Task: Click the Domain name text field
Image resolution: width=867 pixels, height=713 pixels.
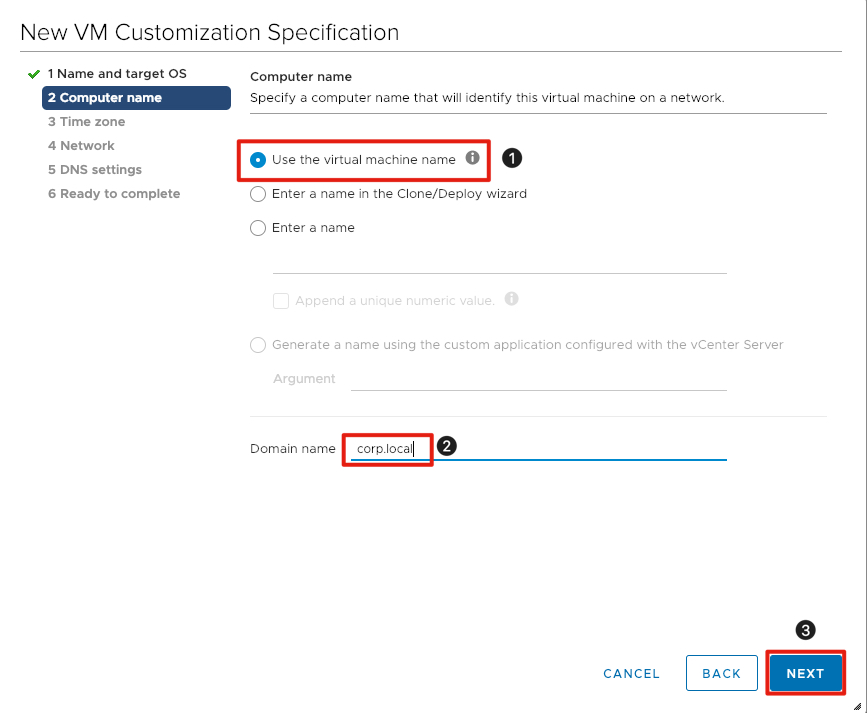Action: (580, 449)
